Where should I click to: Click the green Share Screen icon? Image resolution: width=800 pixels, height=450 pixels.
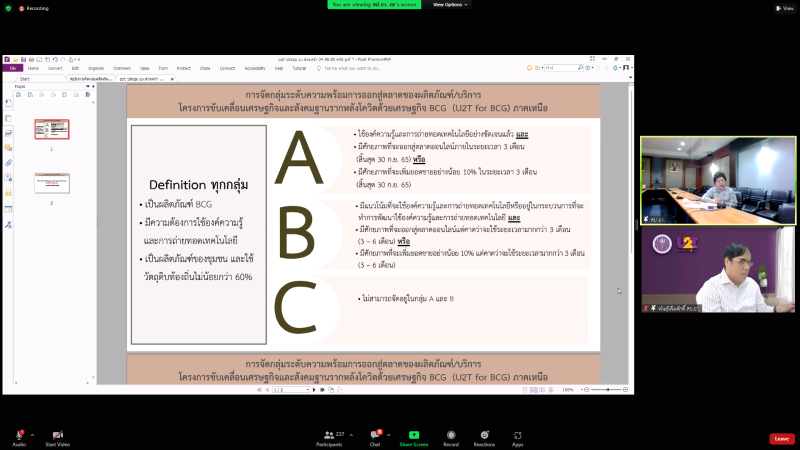point(413,435)
